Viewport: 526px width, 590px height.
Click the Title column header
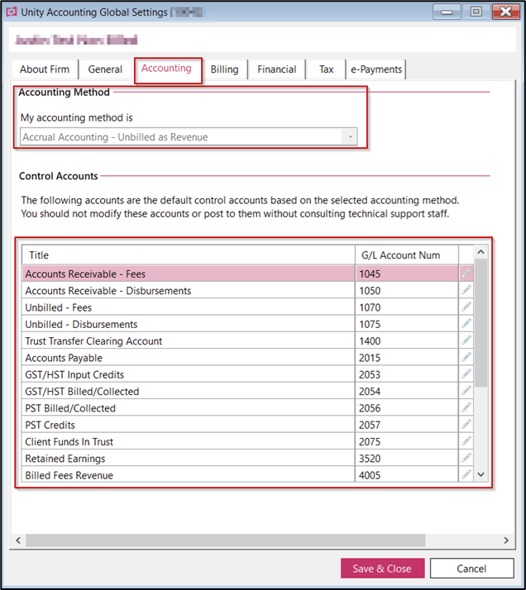click(x=189, y=255)
